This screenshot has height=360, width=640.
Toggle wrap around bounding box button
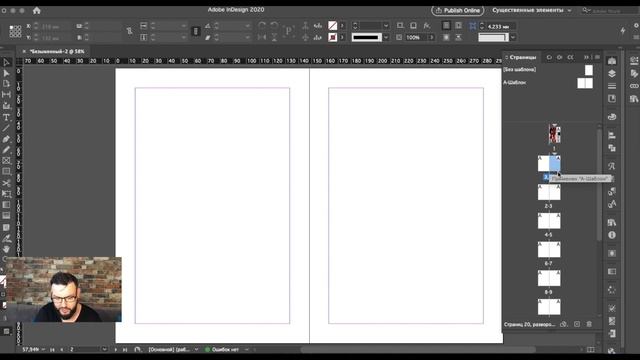point(458,26)
